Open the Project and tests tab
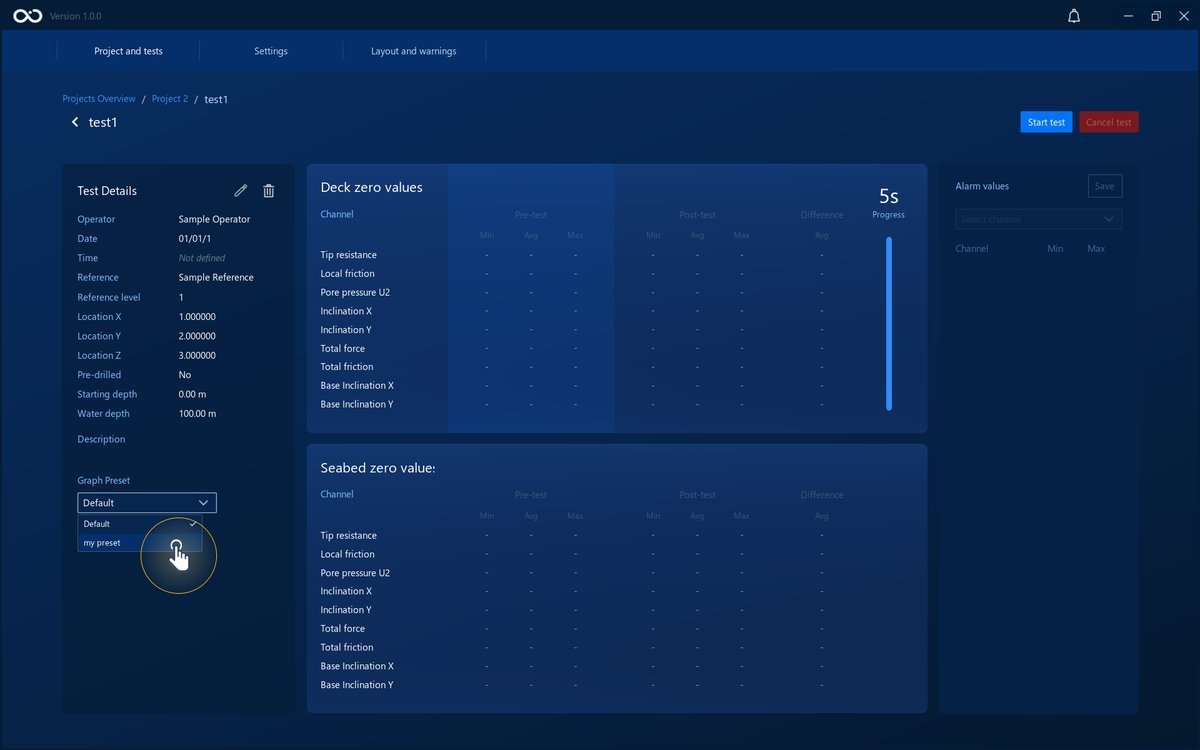 click(128, 51)
